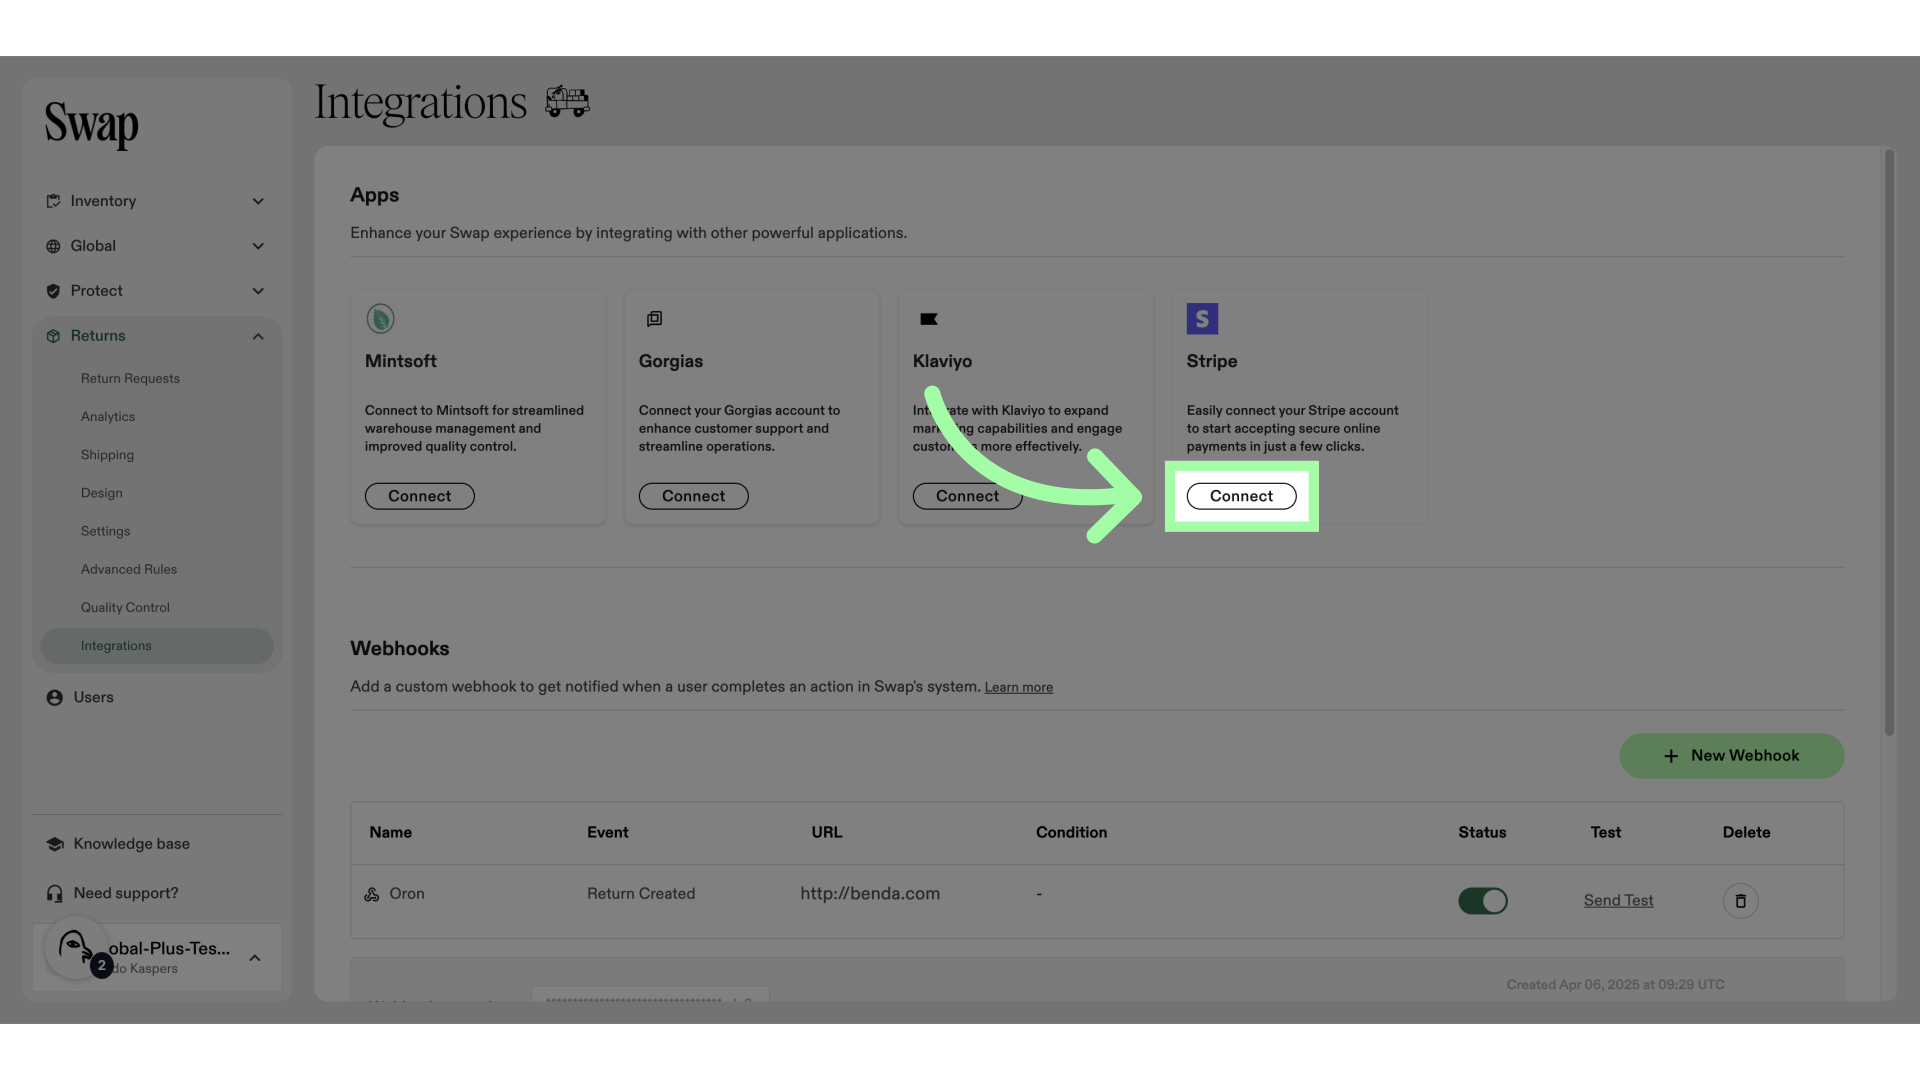Click the Event column header
Viewport: 1920px width, 1080px height.
pyautogui.click(x=607, y=832)
